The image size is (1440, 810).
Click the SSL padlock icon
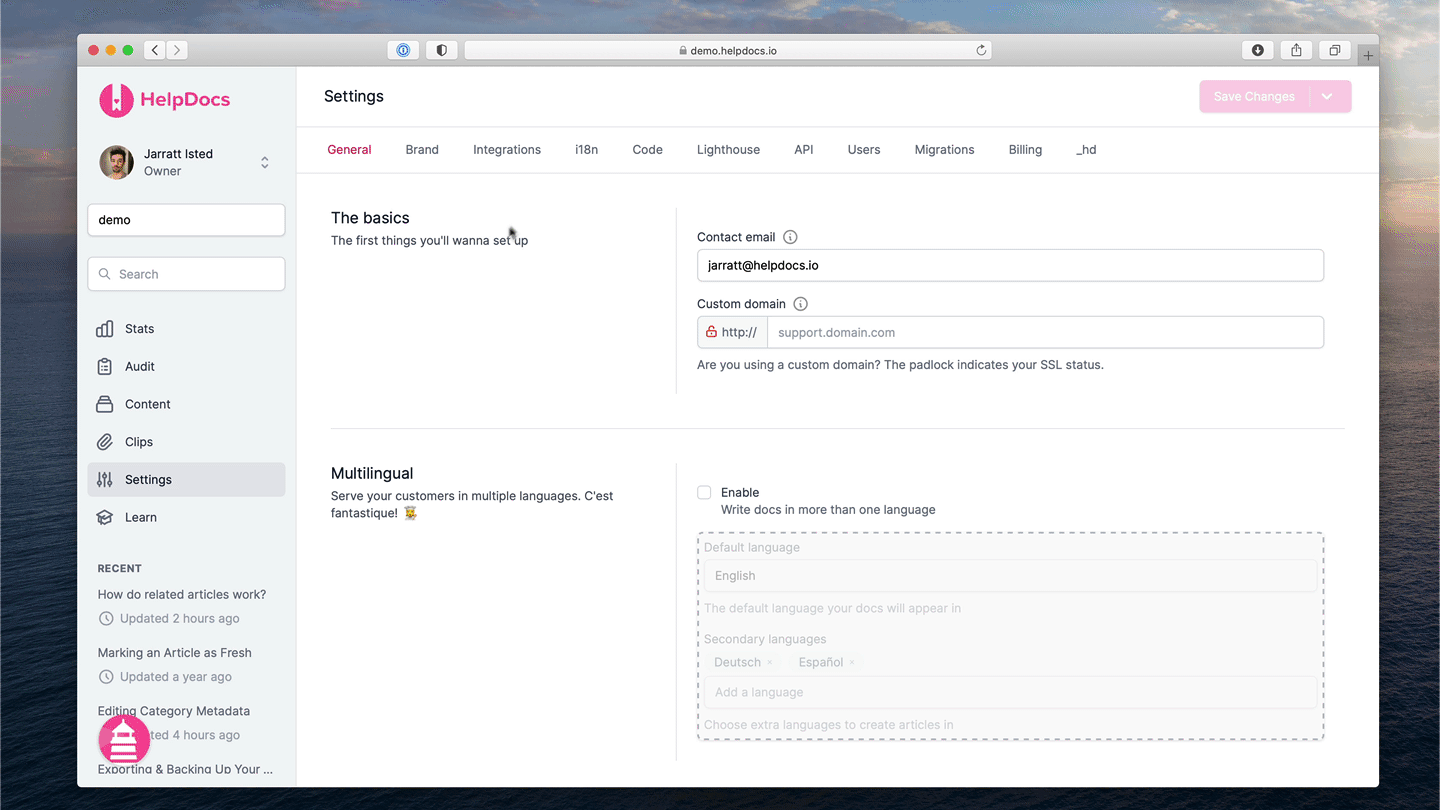pos(711,332)
